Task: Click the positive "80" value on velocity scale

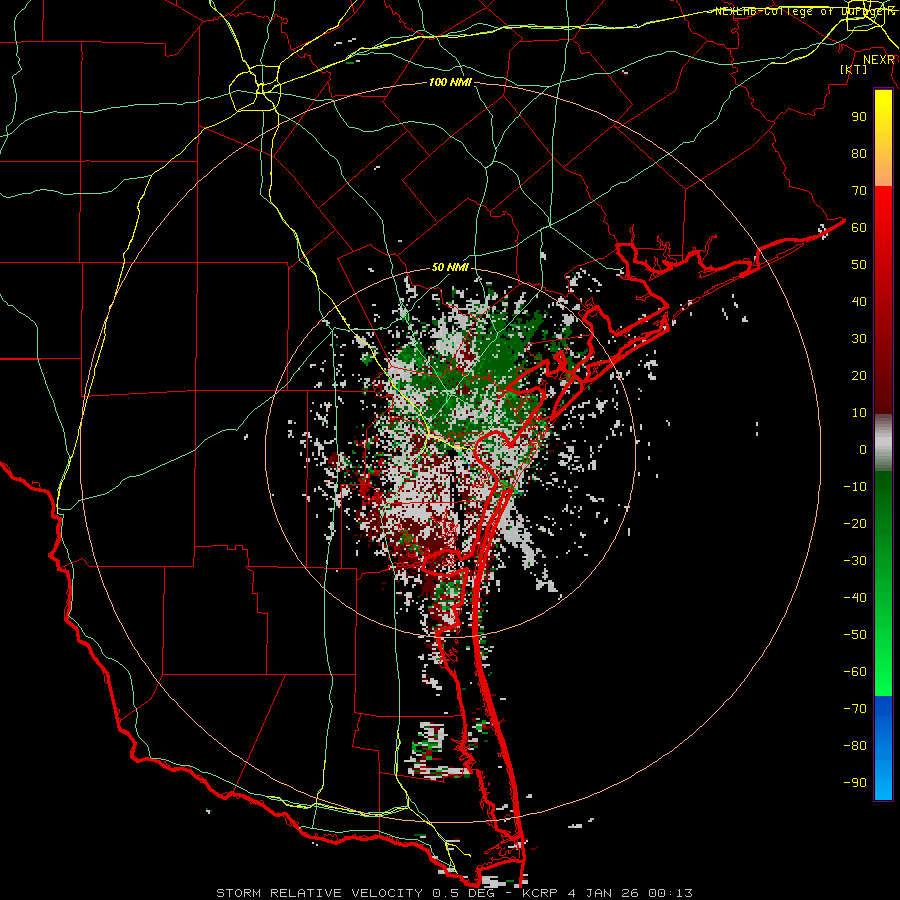Action: [859, 153]
